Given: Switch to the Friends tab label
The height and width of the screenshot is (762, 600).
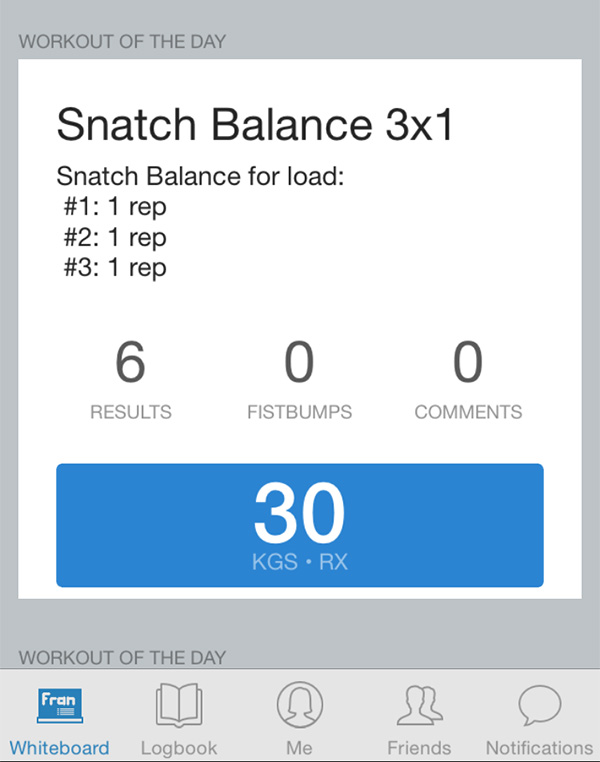Looking at the screenshot, I should coord(419,747).
